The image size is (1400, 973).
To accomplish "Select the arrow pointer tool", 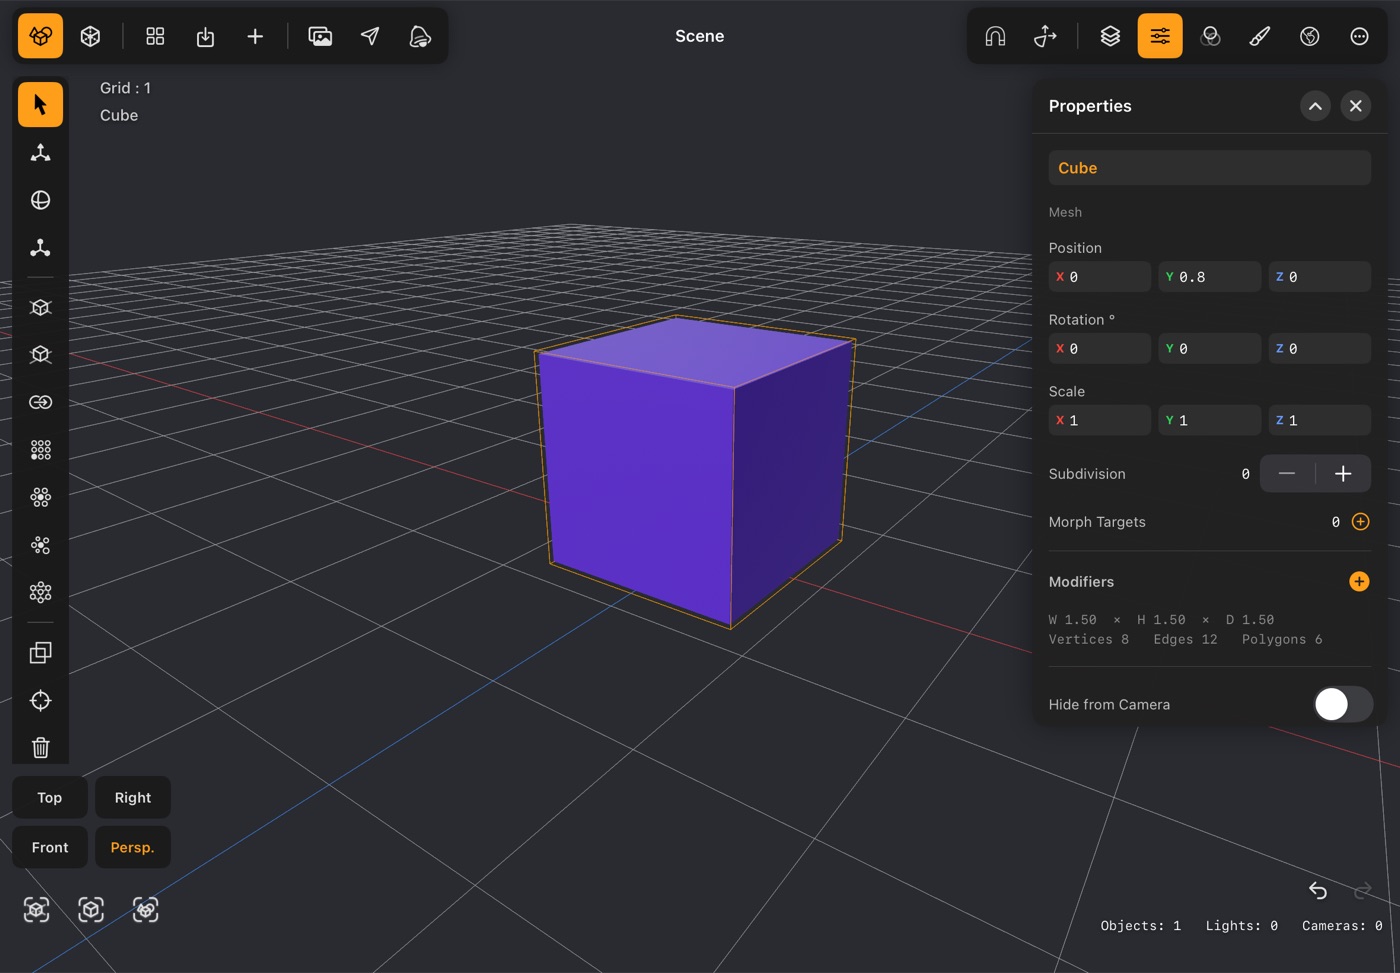I will [x=40, y=105].
